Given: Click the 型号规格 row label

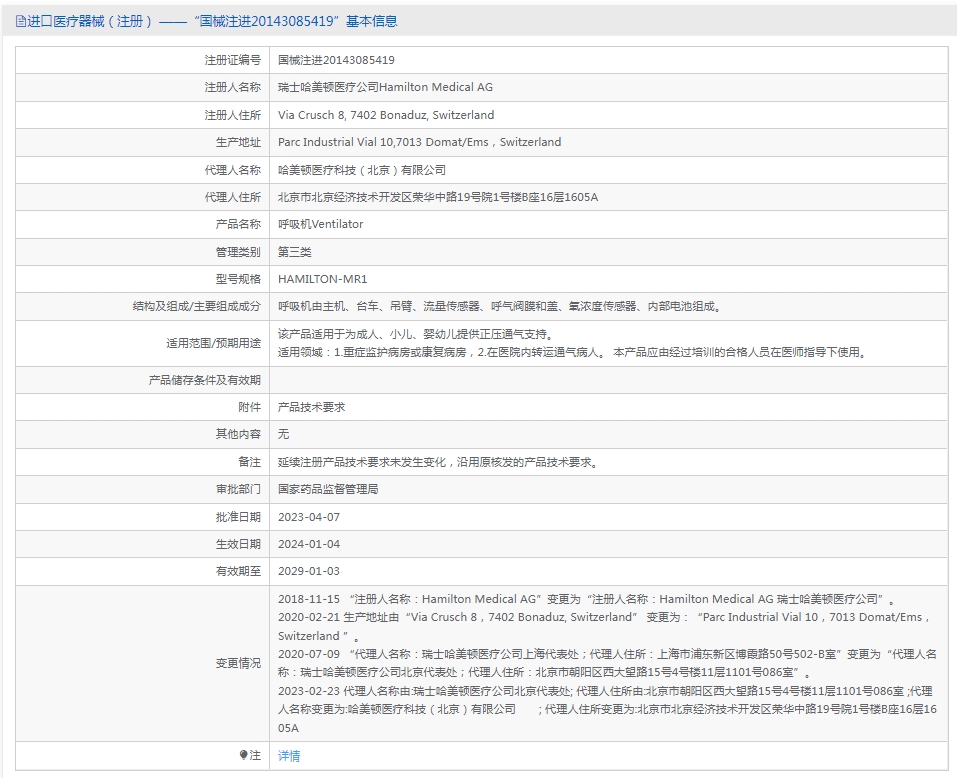Looking at the screenshot, I should coord(238,279).
